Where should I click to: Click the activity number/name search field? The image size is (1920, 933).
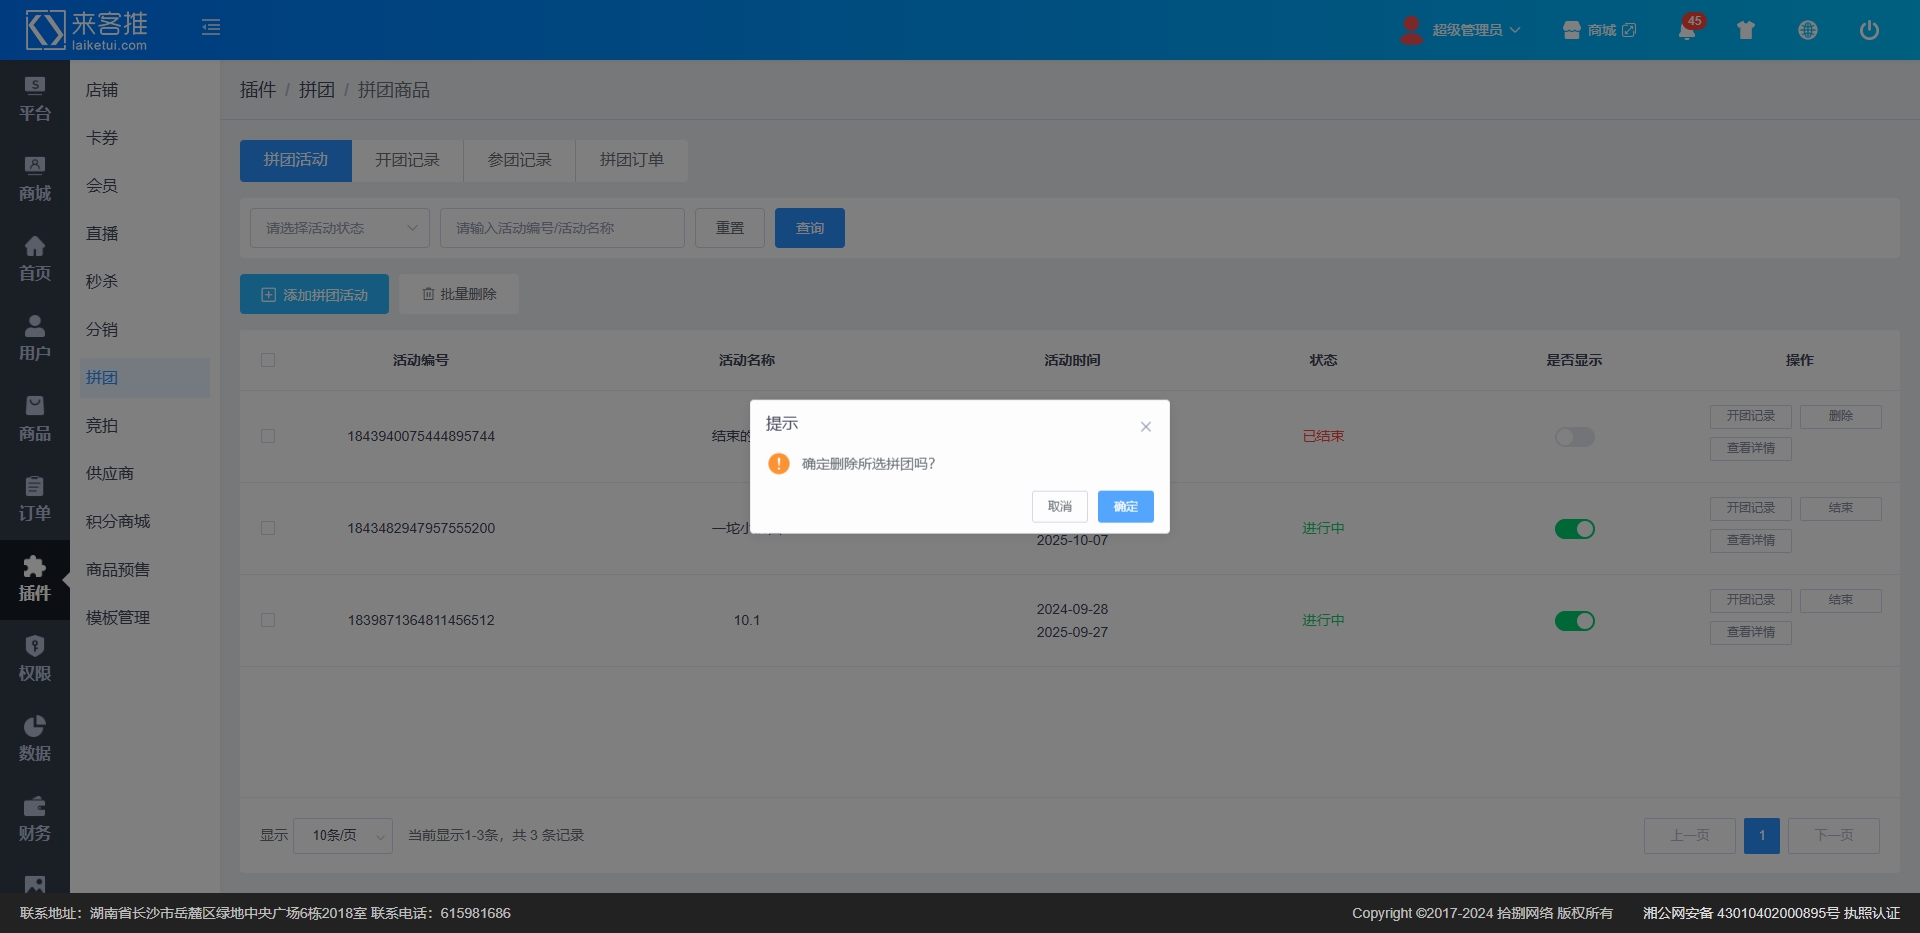[562, 228]
